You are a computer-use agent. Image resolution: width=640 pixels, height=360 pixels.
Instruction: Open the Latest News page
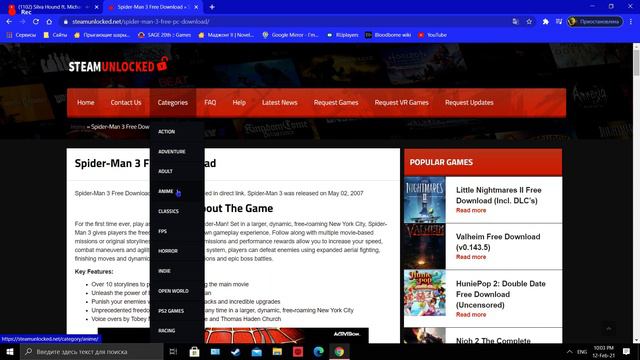click(280, 102)
